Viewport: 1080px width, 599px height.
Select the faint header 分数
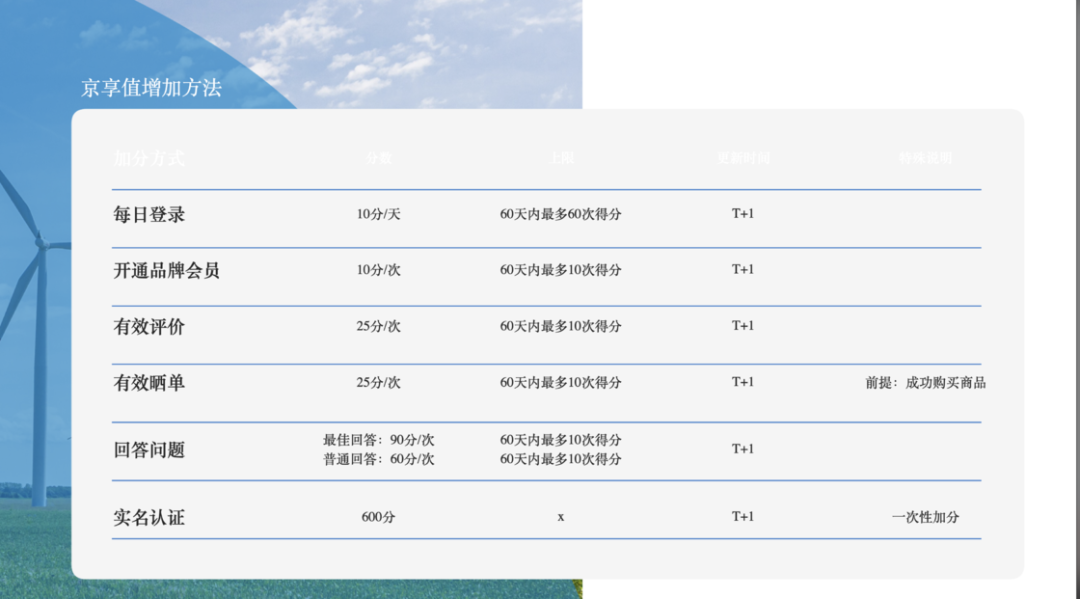click(x=378, y=158)
